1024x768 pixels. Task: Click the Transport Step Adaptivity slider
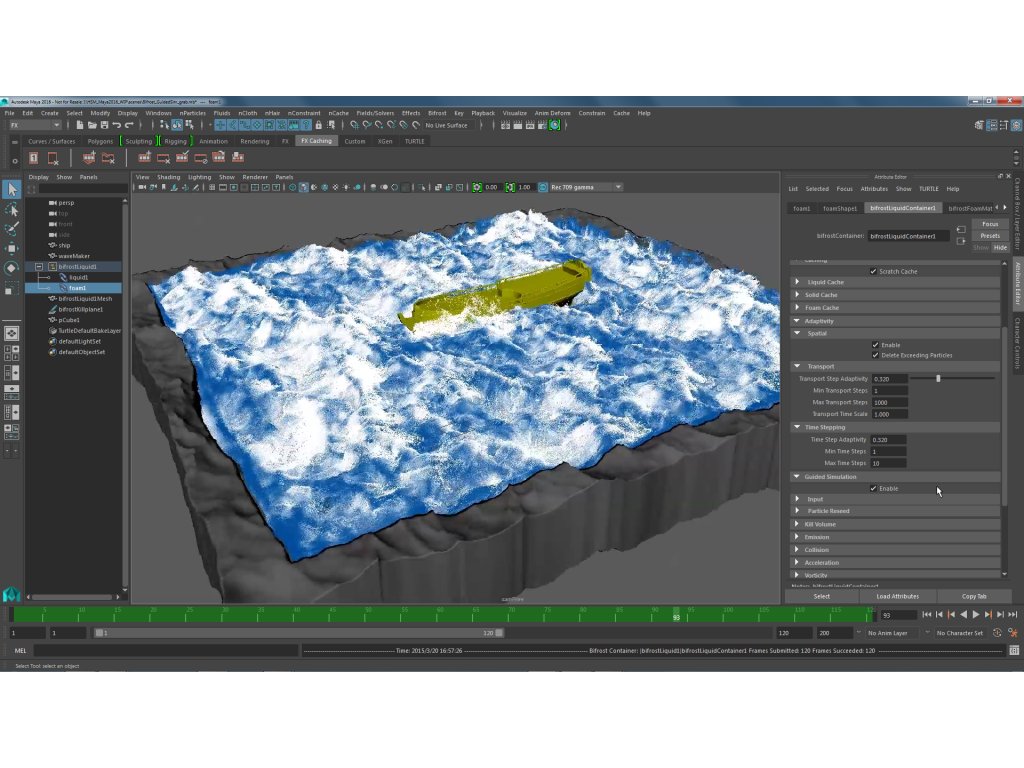point(938,379)
